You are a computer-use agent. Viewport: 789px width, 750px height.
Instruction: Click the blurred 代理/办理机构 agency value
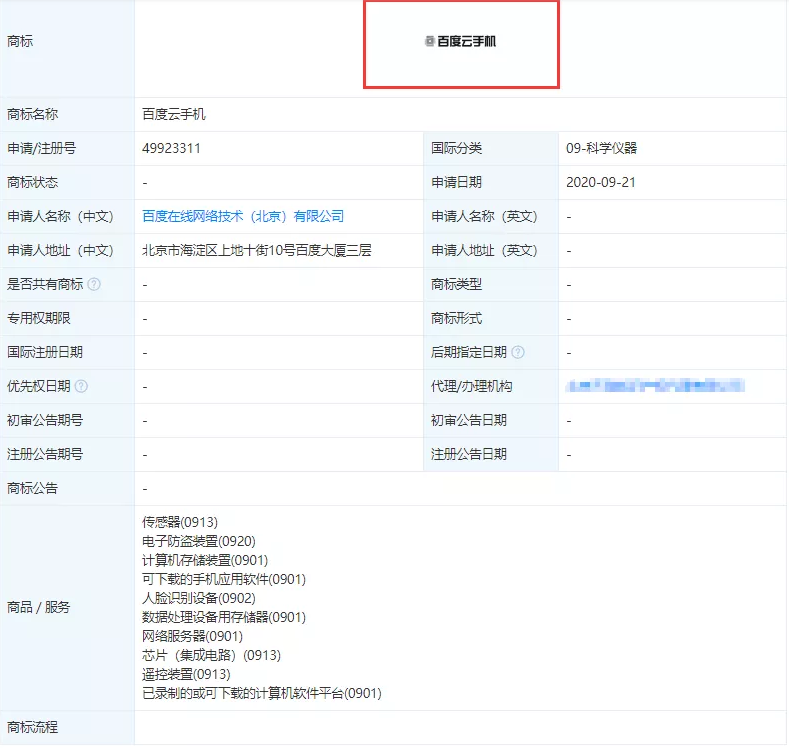pyautogui.click(x=655, y=386)
